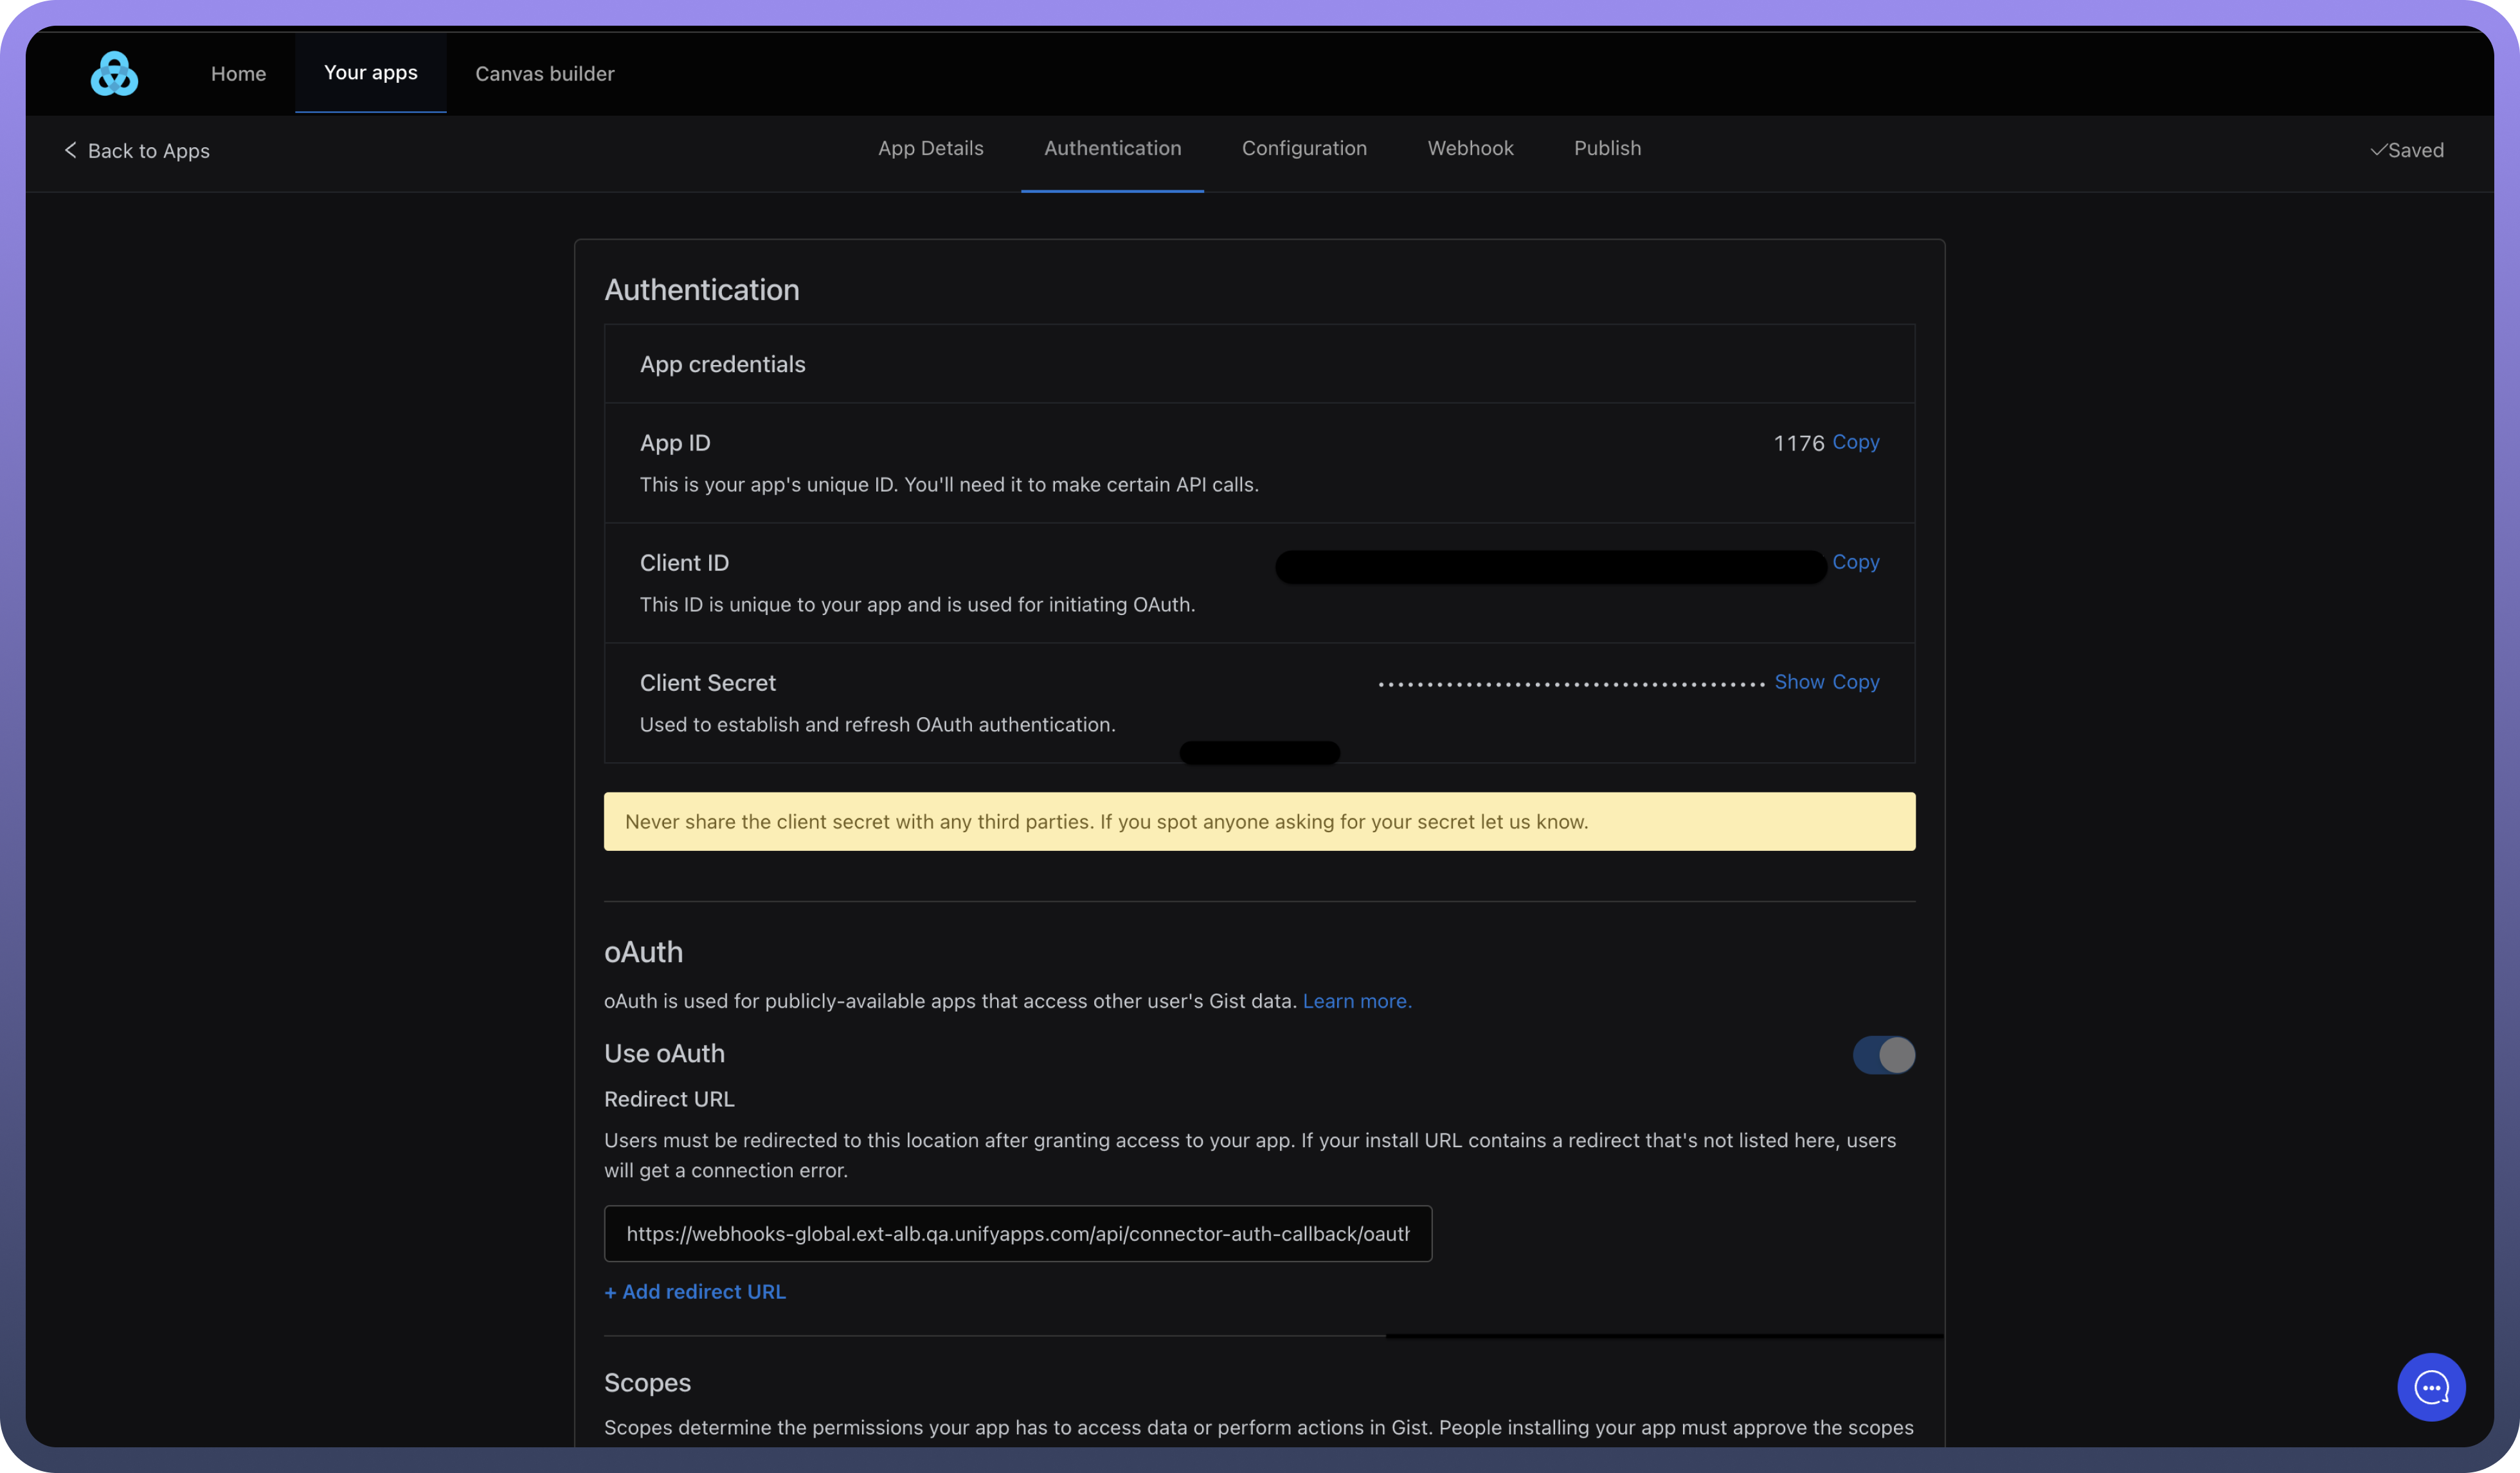Toggle the Use oAuth switch
2520x1473 pixels.
point(1883,1054)
